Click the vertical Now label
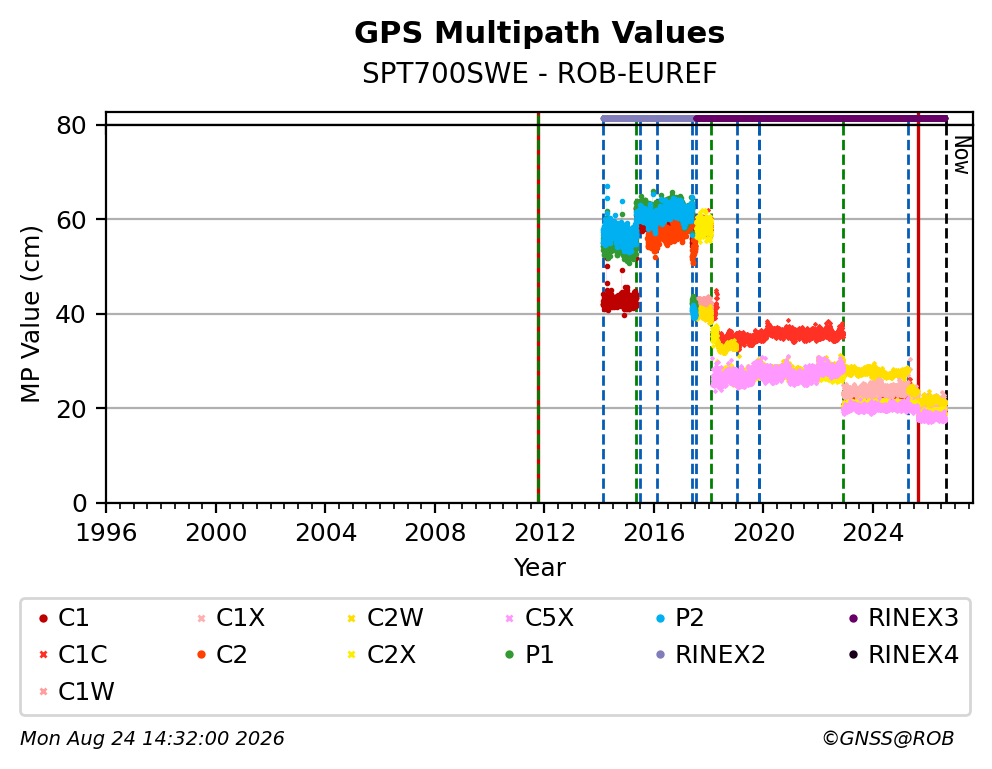The image size is (992, 769). tap(962, 156)
